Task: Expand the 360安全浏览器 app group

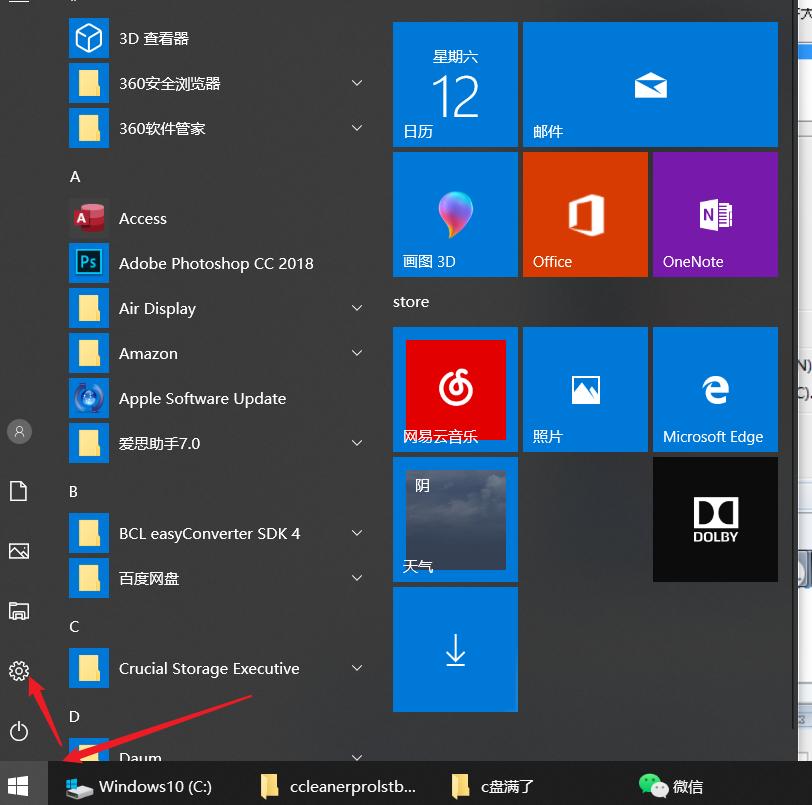Action: tap(357, 83)
